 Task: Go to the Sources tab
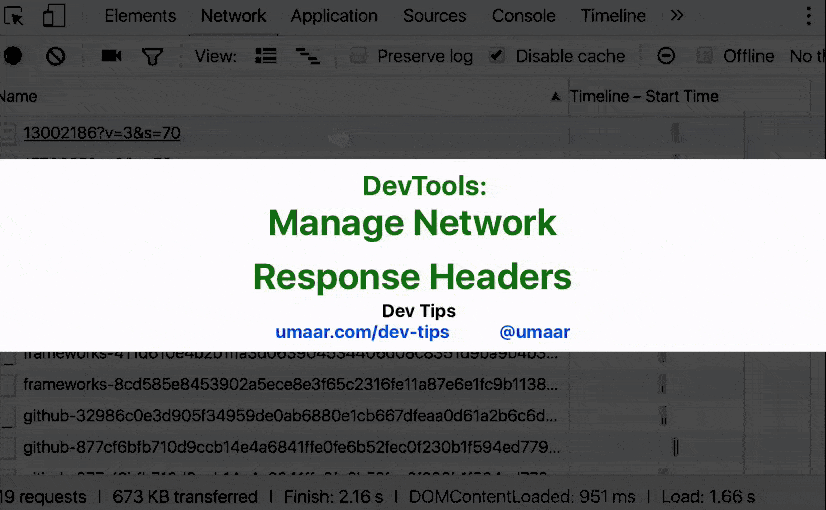pyautogui.click(x=435, y=16)
